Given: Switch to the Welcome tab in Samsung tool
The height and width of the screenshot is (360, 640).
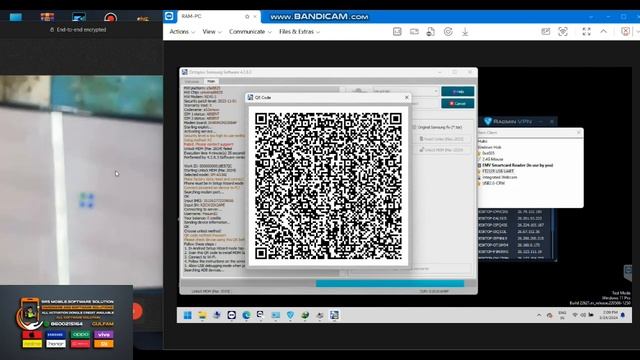Looking at the screenshot, I should pyautogui.click(x=192, y=82).
